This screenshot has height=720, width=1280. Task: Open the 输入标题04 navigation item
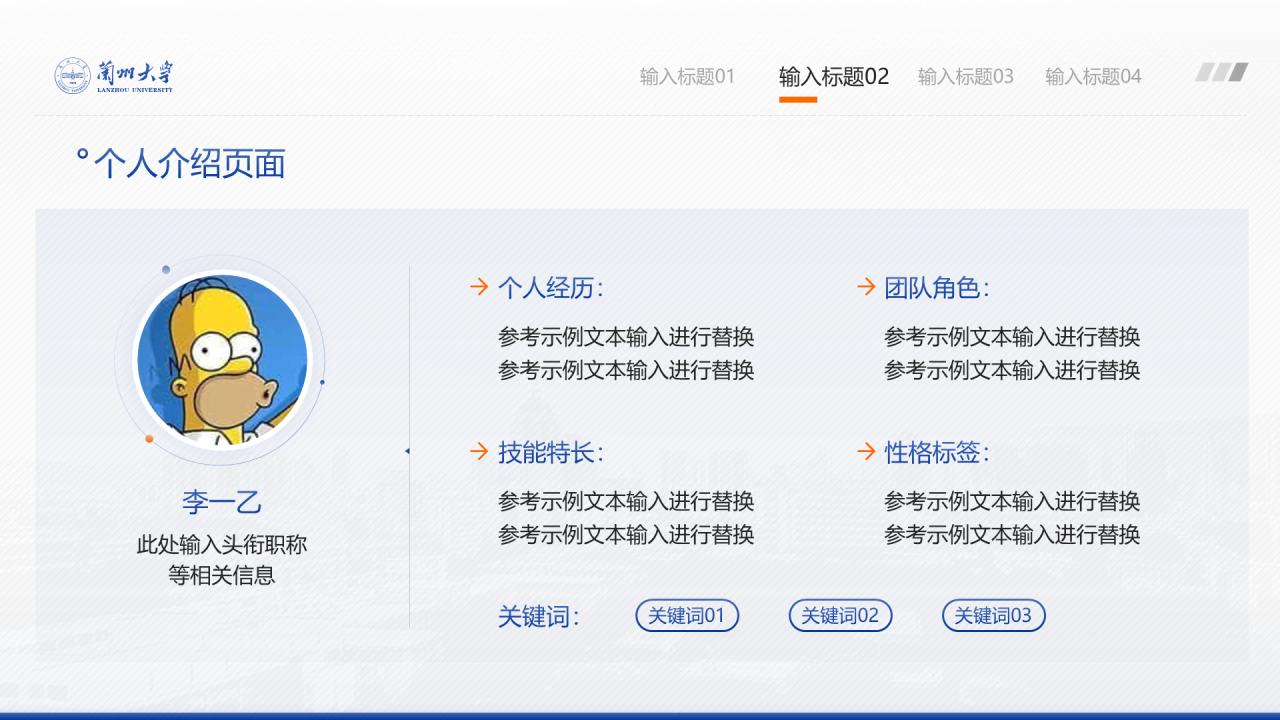click(x=1092, y=75)
